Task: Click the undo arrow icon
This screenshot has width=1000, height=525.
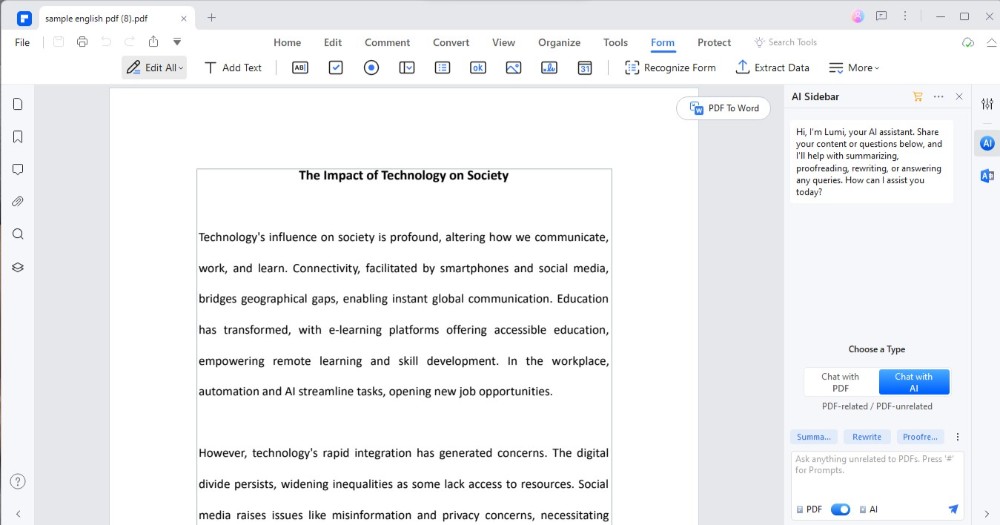Action: 106,42
